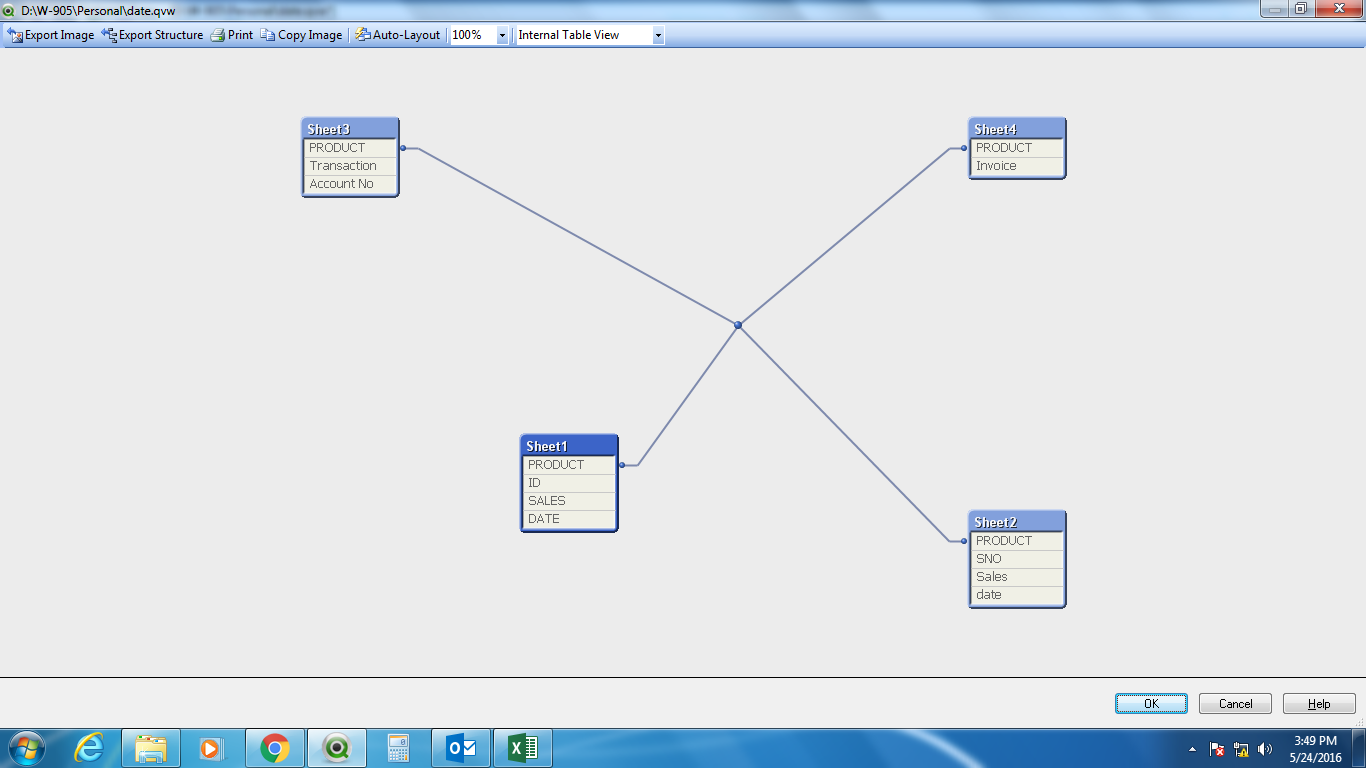Image resolution: width=1366 pixels, height=768 pixels.
Task: Select the Sheet3 table header
Action: 350,129
